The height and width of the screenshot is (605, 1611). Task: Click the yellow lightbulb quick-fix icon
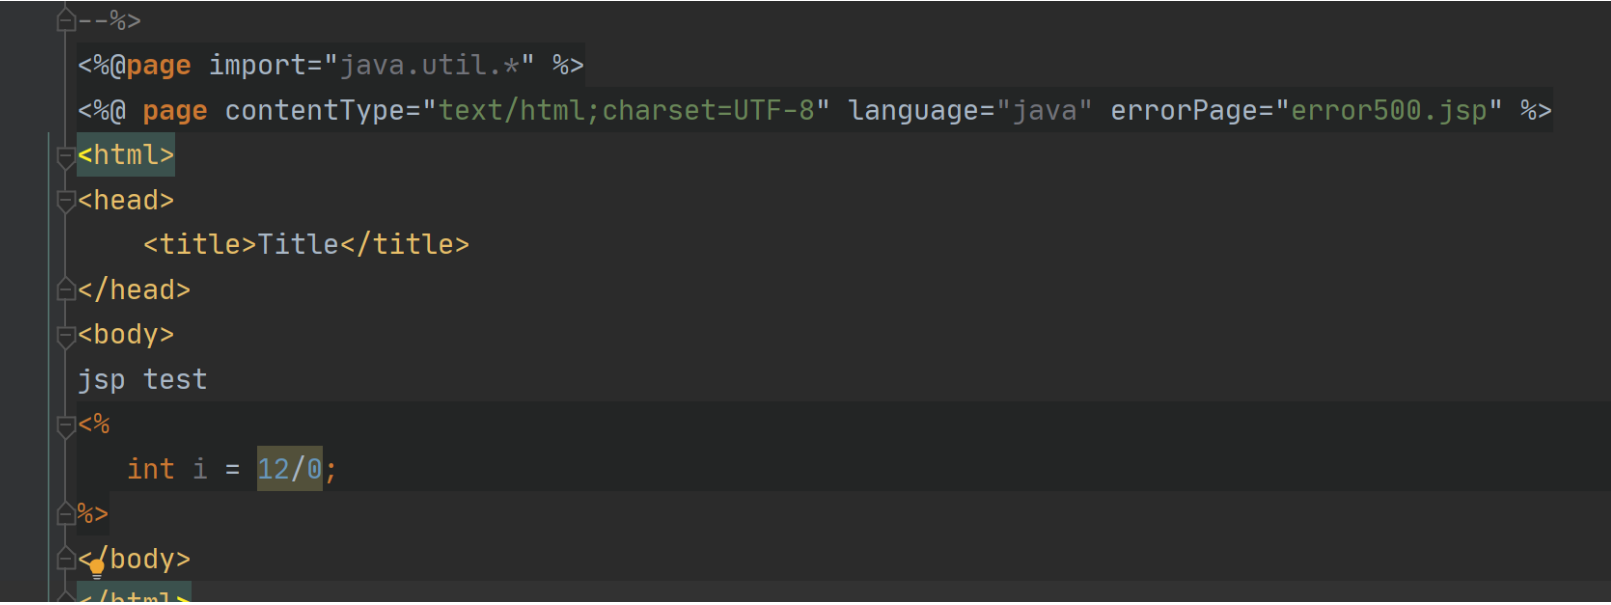tap(96, 568)
